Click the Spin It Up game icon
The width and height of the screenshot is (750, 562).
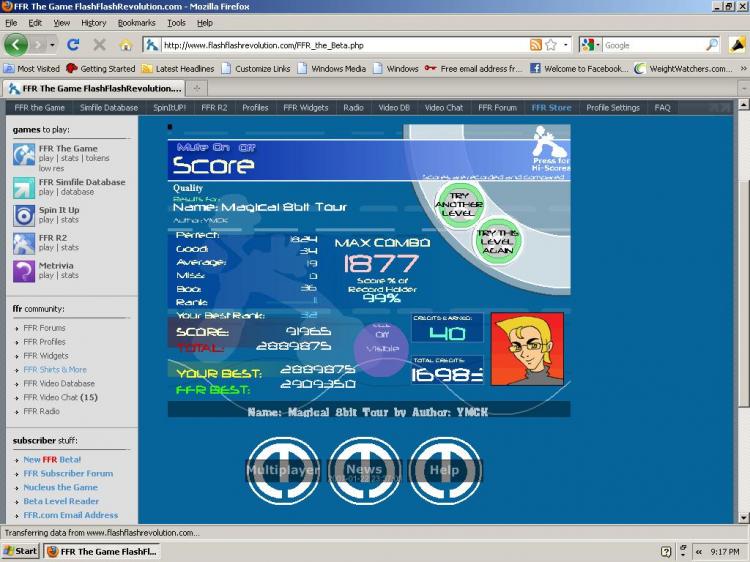coord(24,216)
